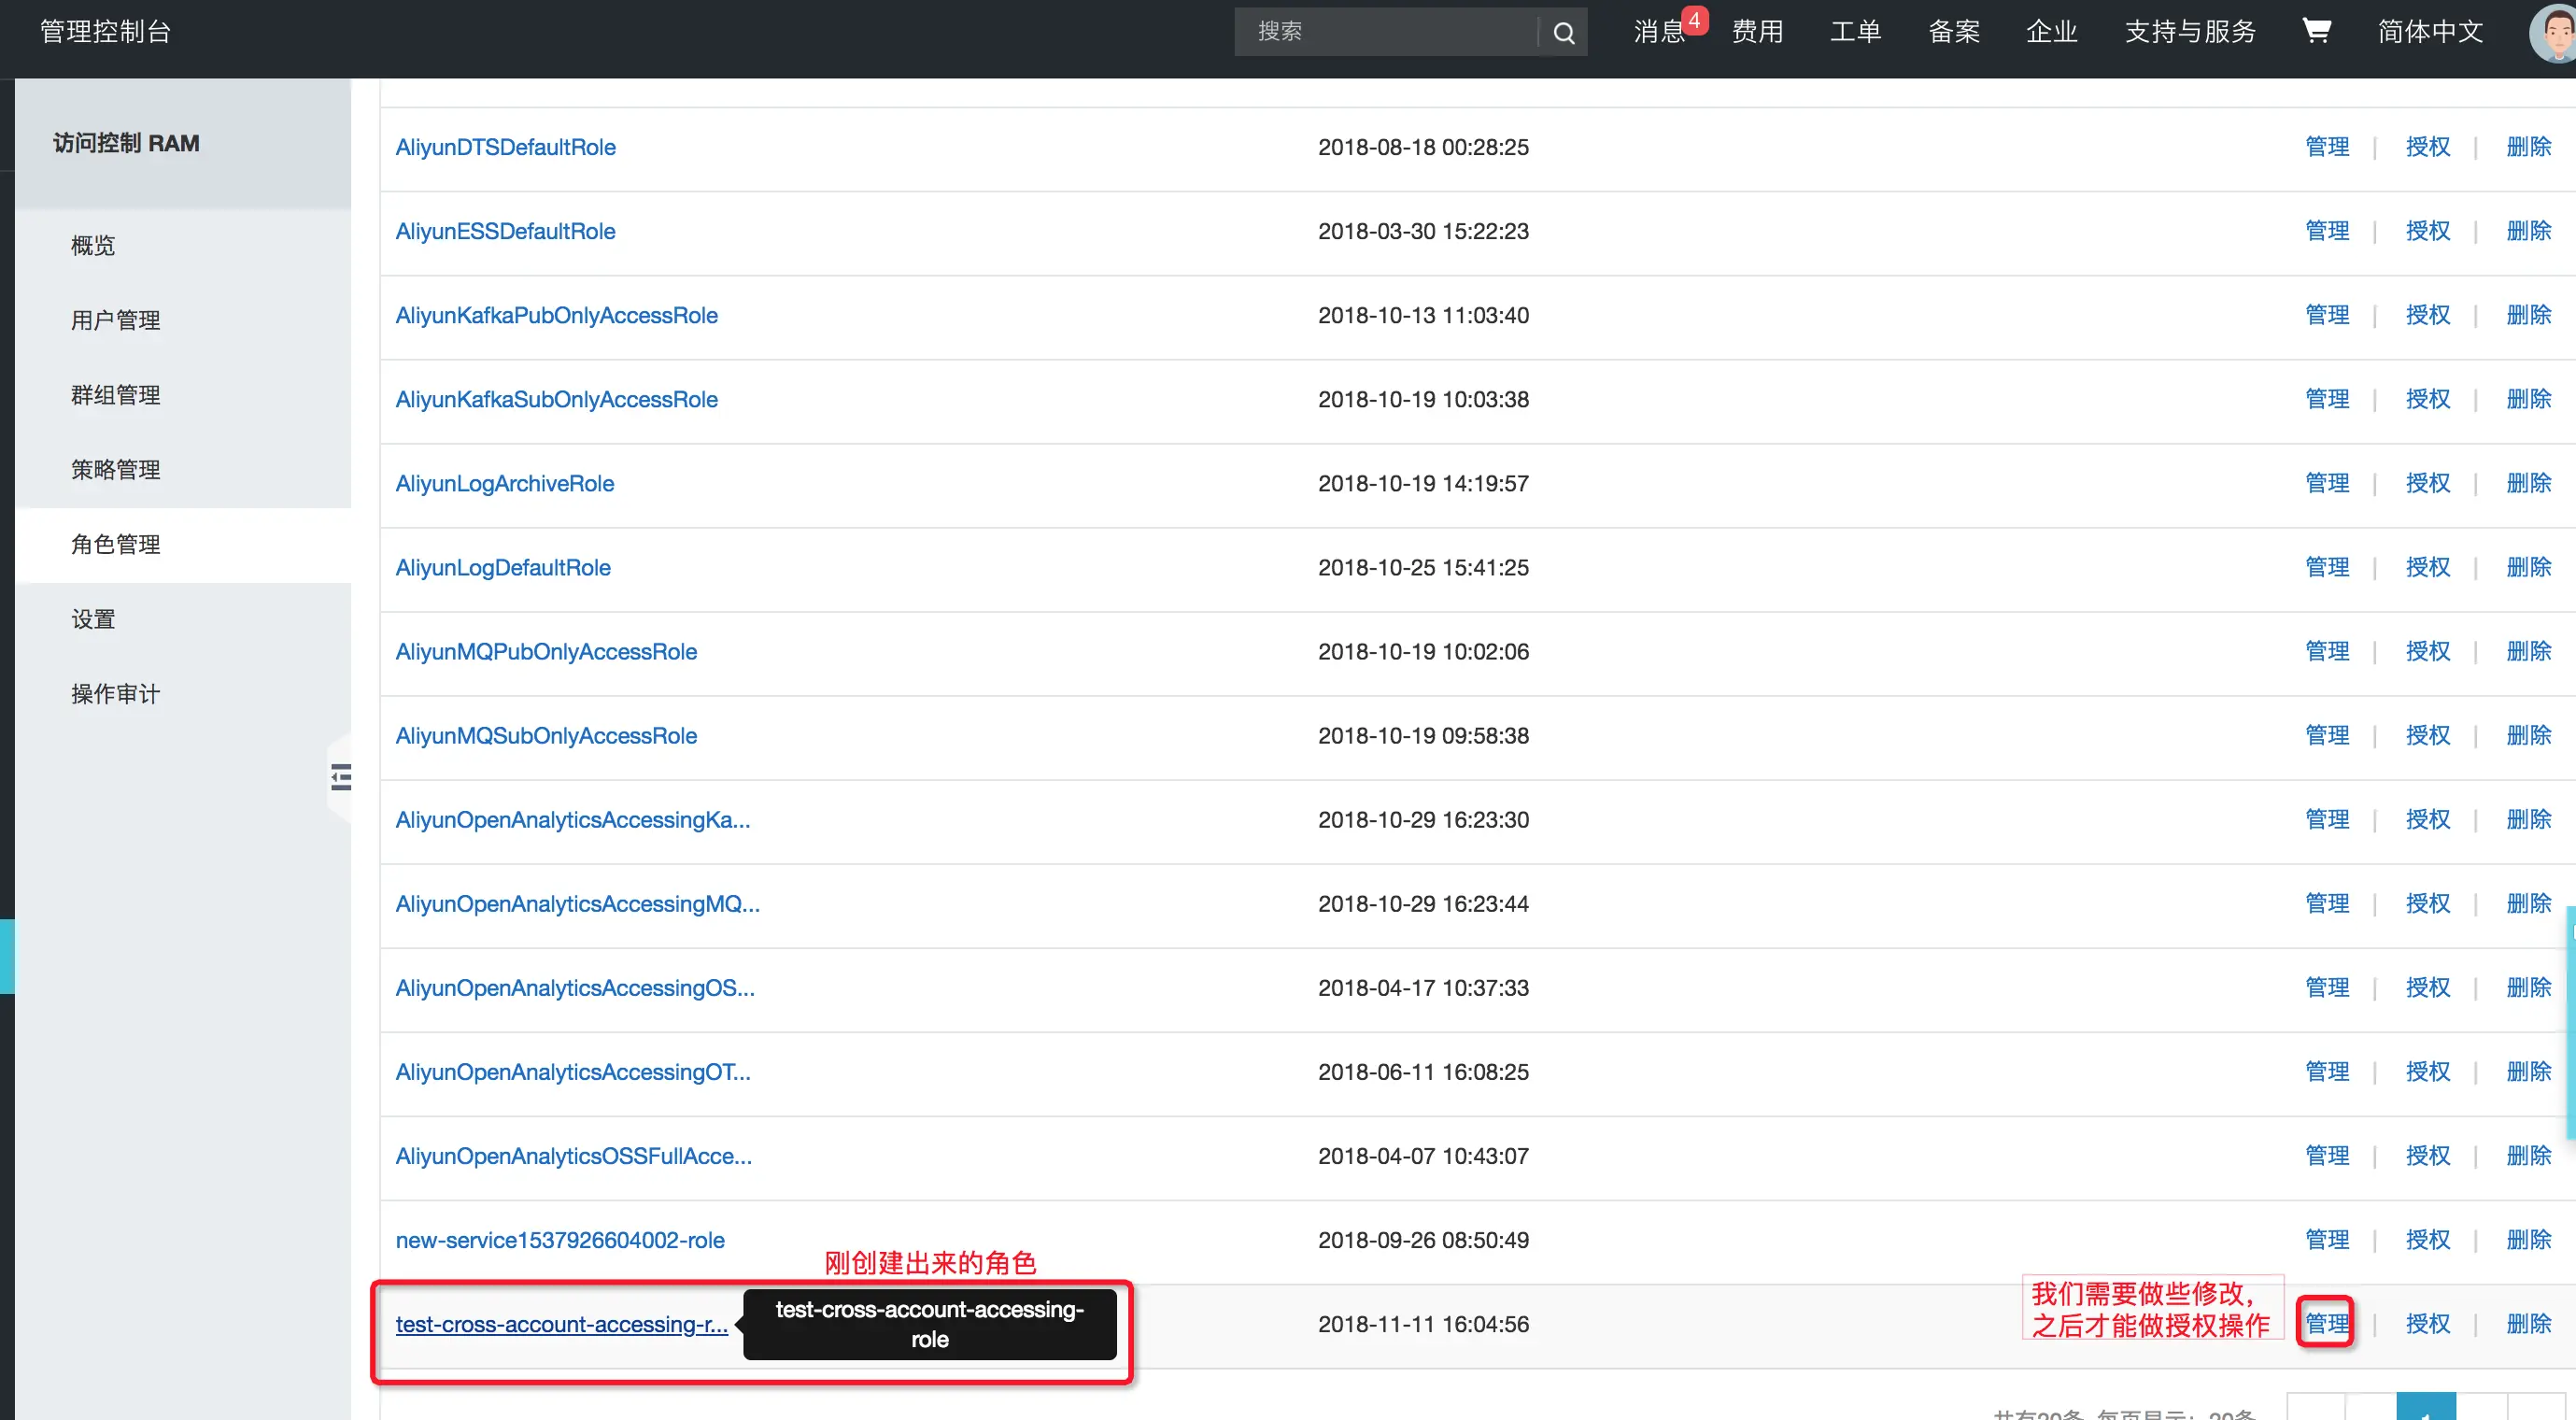Click 管理 for test-cross-account-accessing role
The height and width of the screenshot is (1420, 2576).
coord(2326,1323)
